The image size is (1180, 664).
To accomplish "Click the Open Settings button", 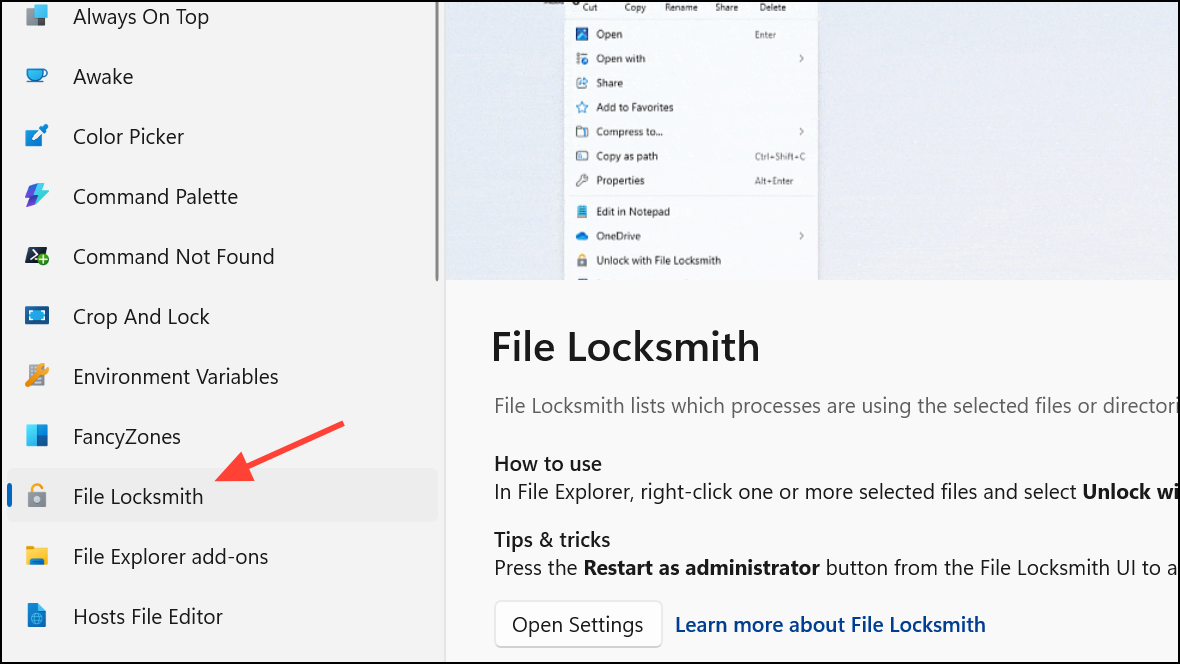I will tap(578, 624).
